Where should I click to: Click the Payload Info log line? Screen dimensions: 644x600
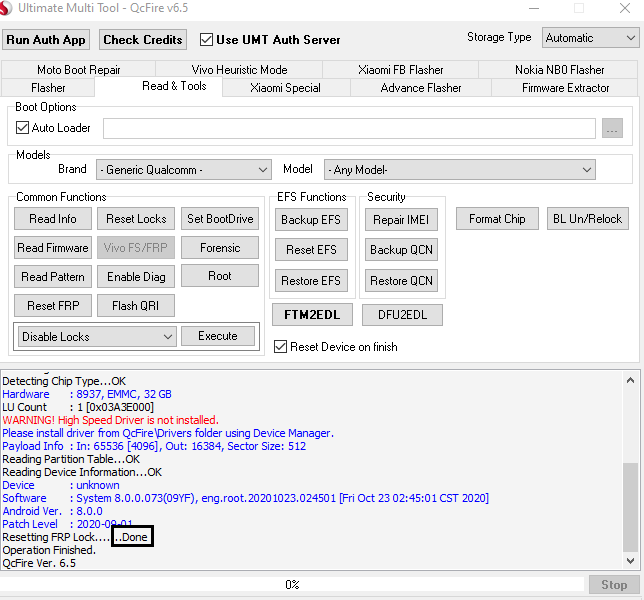[x=154, y=446]
